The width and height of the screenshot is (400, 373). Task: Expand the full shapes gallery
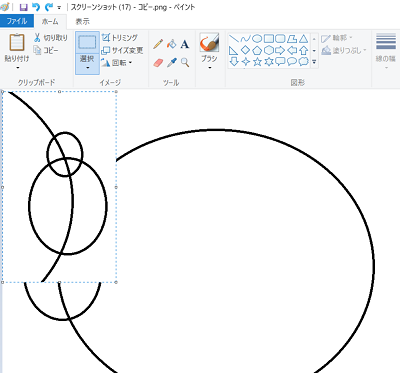coord(314,62)
